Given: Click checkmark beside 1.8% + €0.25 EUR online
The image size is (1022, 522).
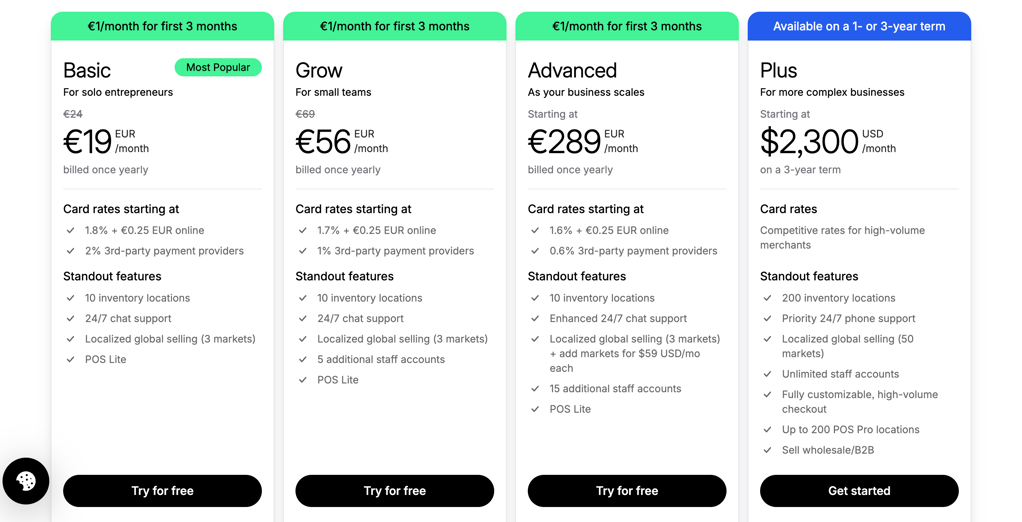Looking at the screenshot, I should click(70, 230).
